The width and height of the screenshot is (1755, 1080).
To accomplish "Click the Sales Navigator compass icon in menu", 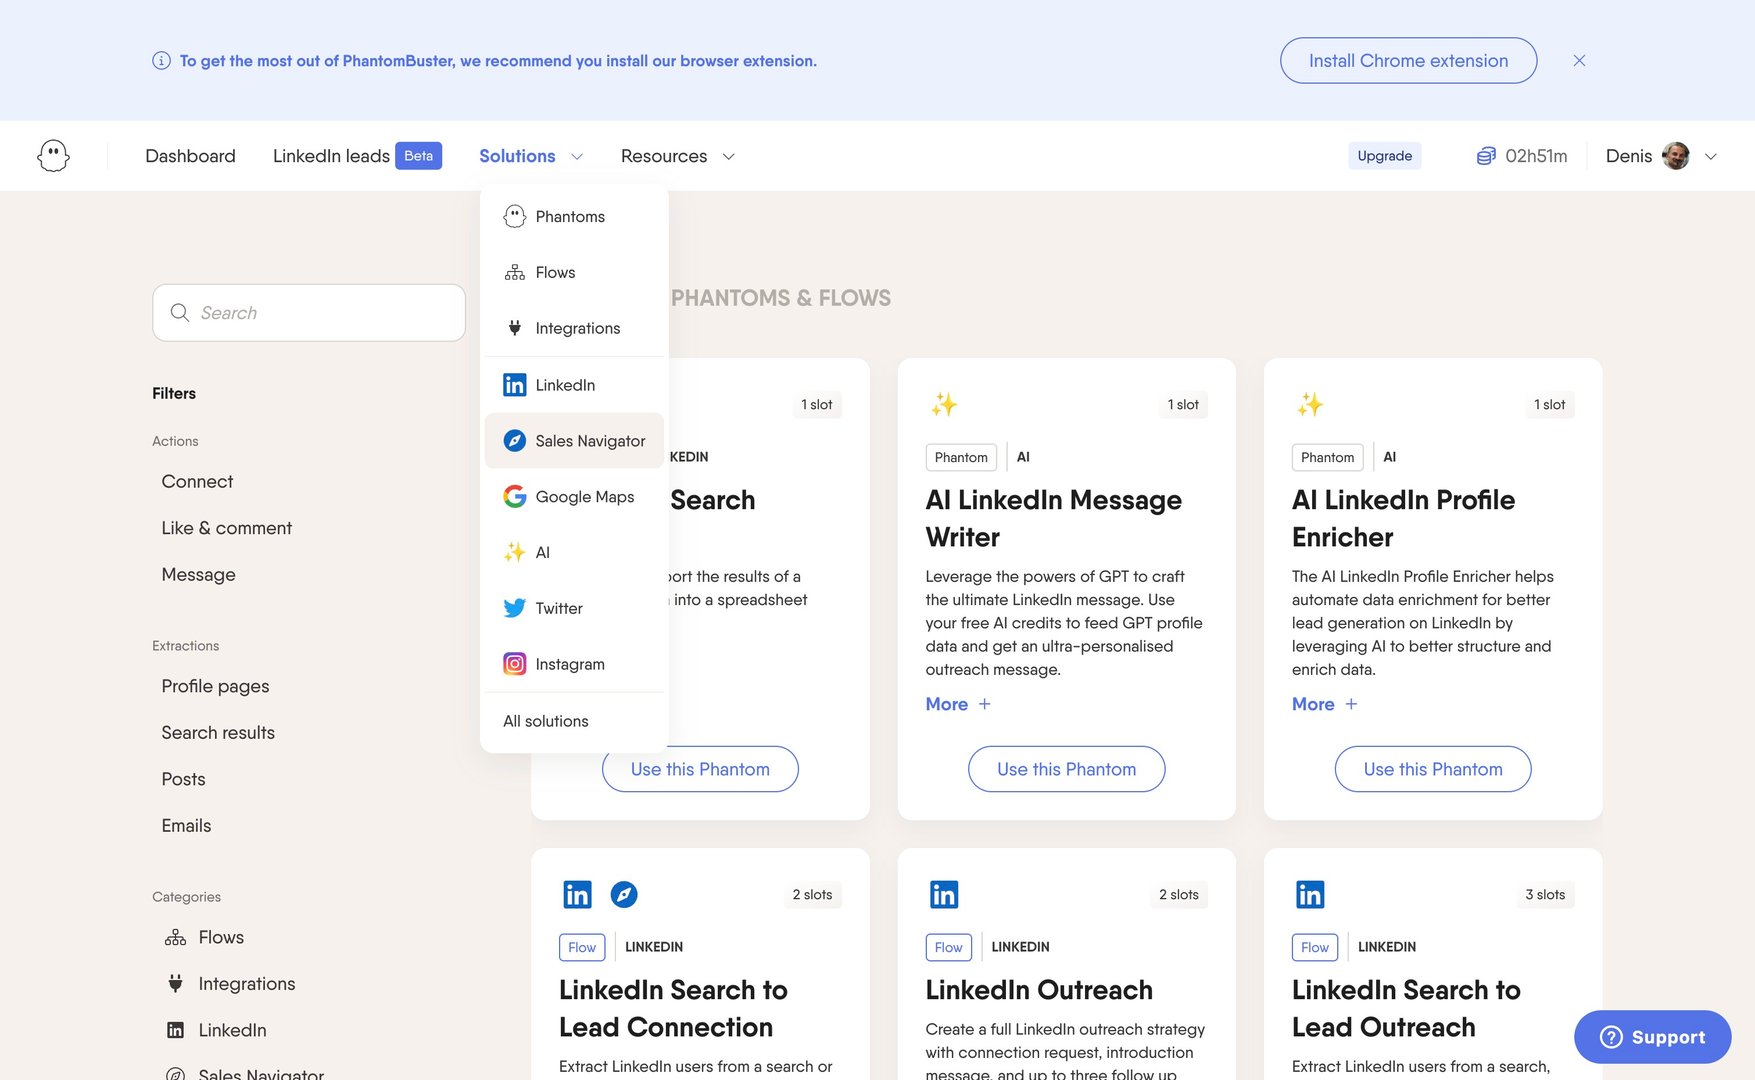I will click(x=514, y=441).
